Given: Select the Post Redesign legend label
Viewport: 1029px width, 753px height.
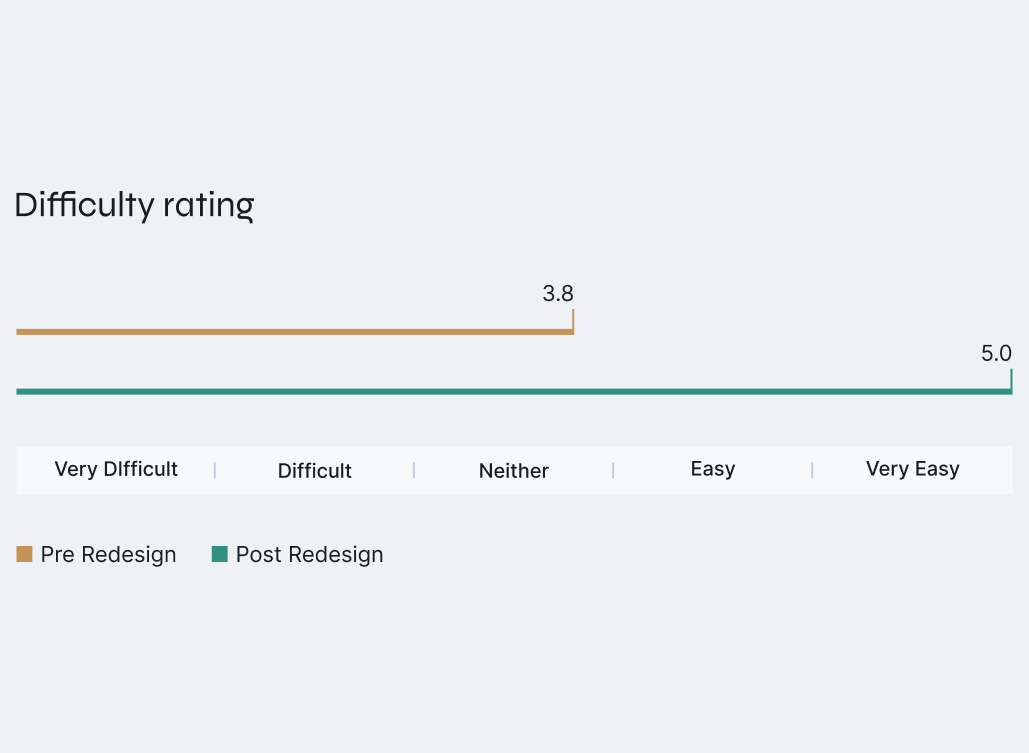Looking at the screenshot, I should [309, 555].
